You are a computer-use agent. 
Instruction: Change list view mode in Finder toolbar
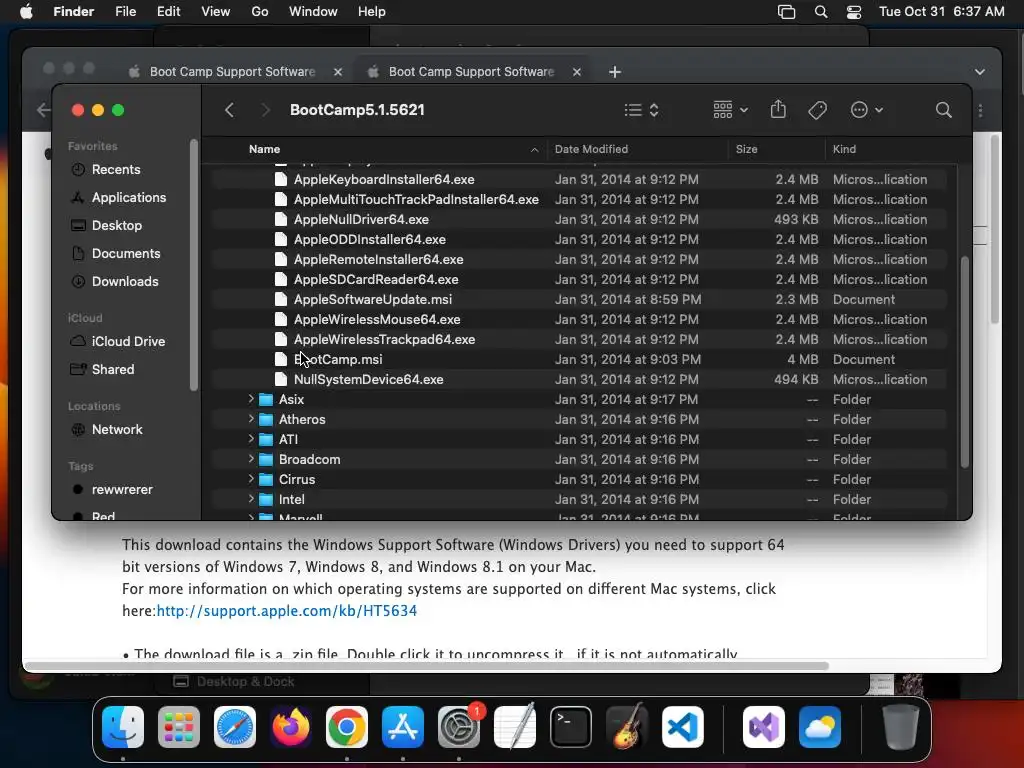(641, 110)
